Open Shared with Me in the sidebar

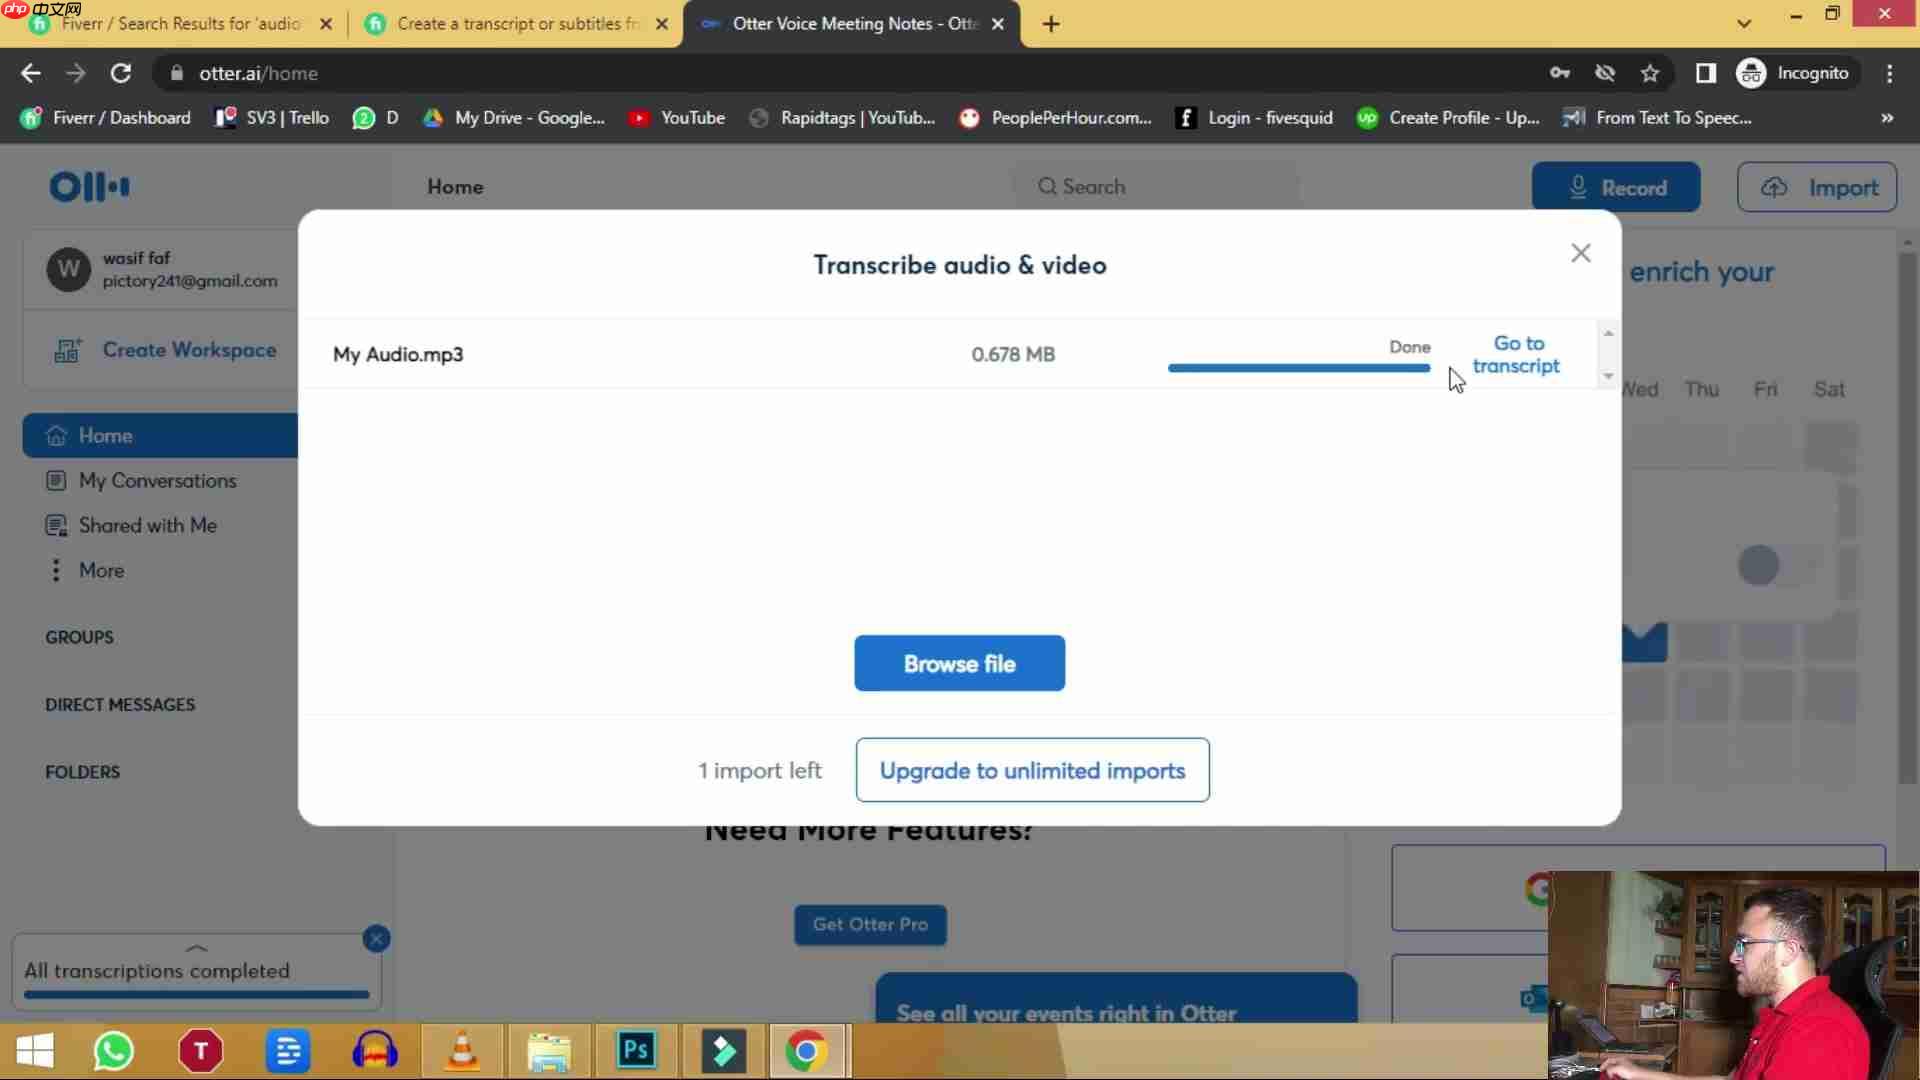tap(131, 525)
